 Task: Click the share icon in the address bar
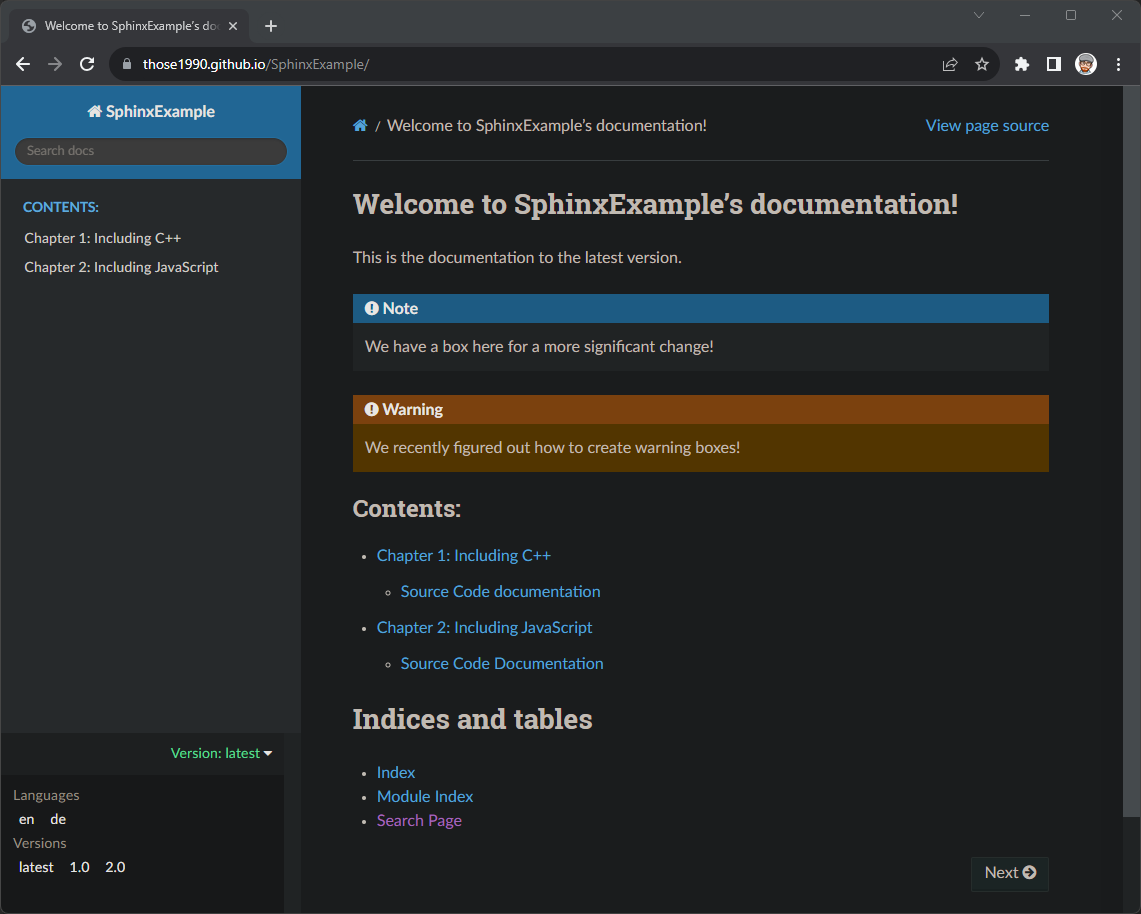948,63
